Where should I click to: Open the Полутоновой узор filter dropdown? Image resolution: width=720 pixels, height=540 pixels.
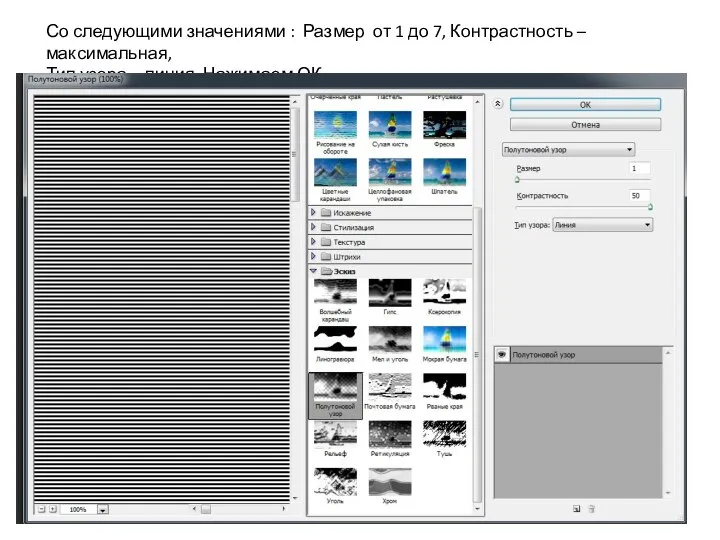tap(568, 150)
